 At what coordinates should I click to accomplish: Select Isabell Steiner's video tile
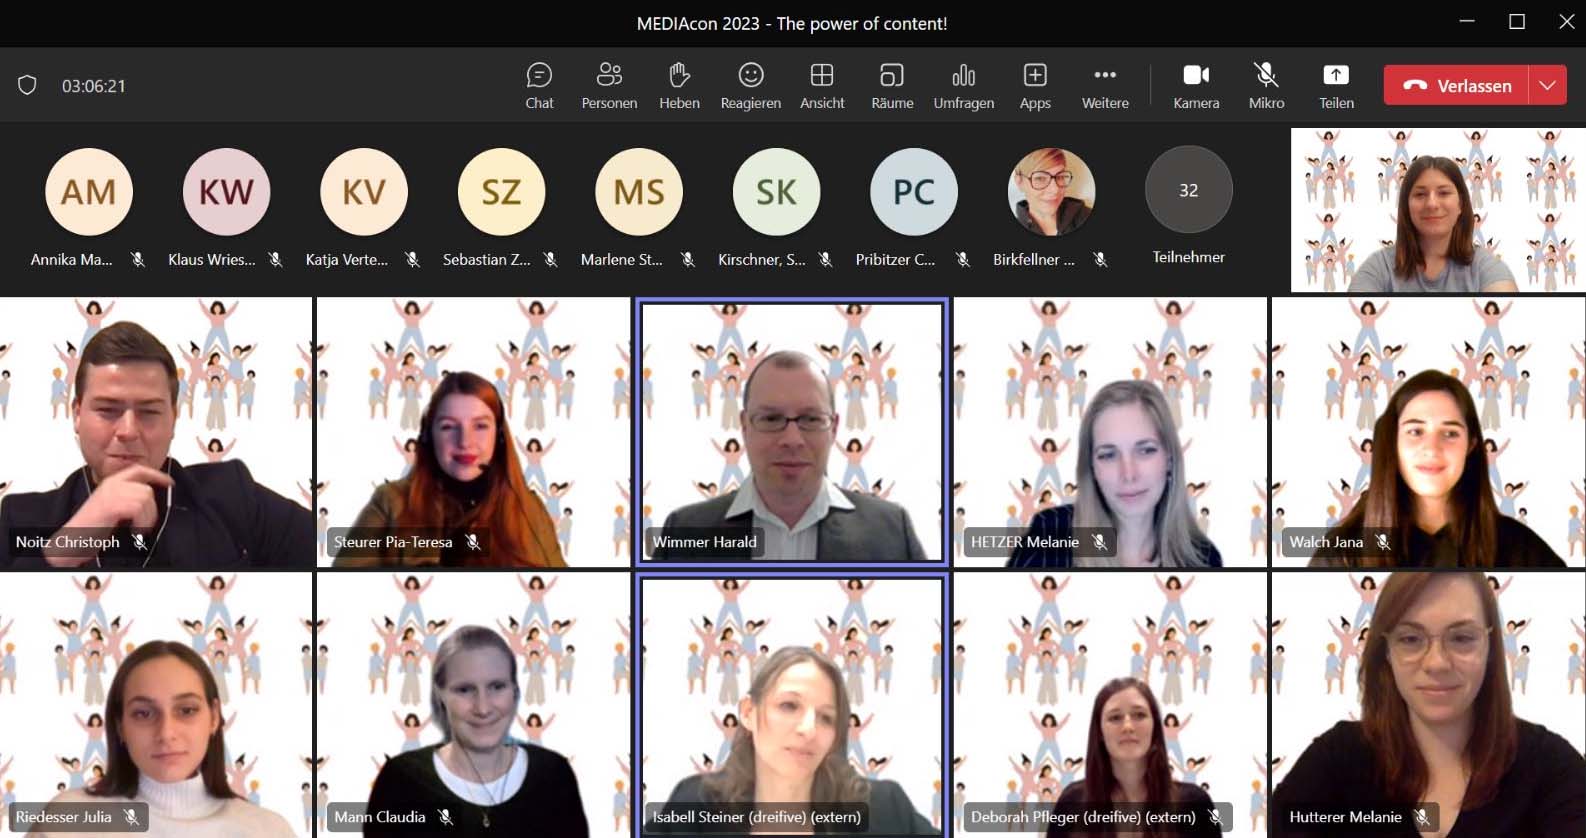click(791, 706)
